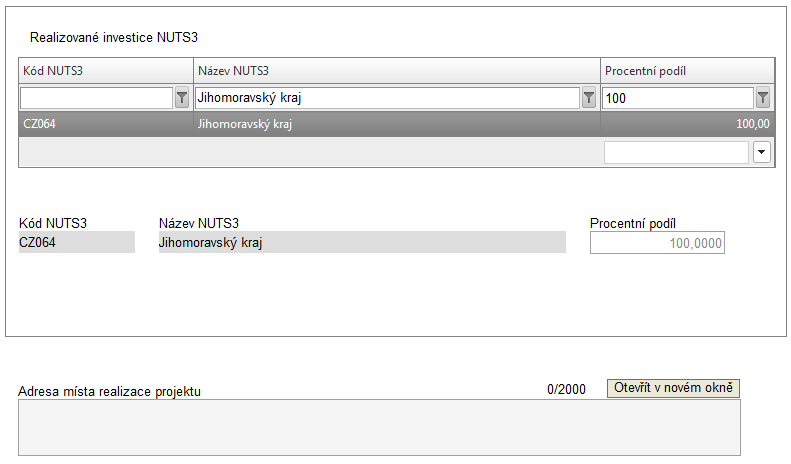Sort by the Kód NUTS3 column header
Image resolution: width=791 pixels, height=464 pixels.
coord(106,71)
